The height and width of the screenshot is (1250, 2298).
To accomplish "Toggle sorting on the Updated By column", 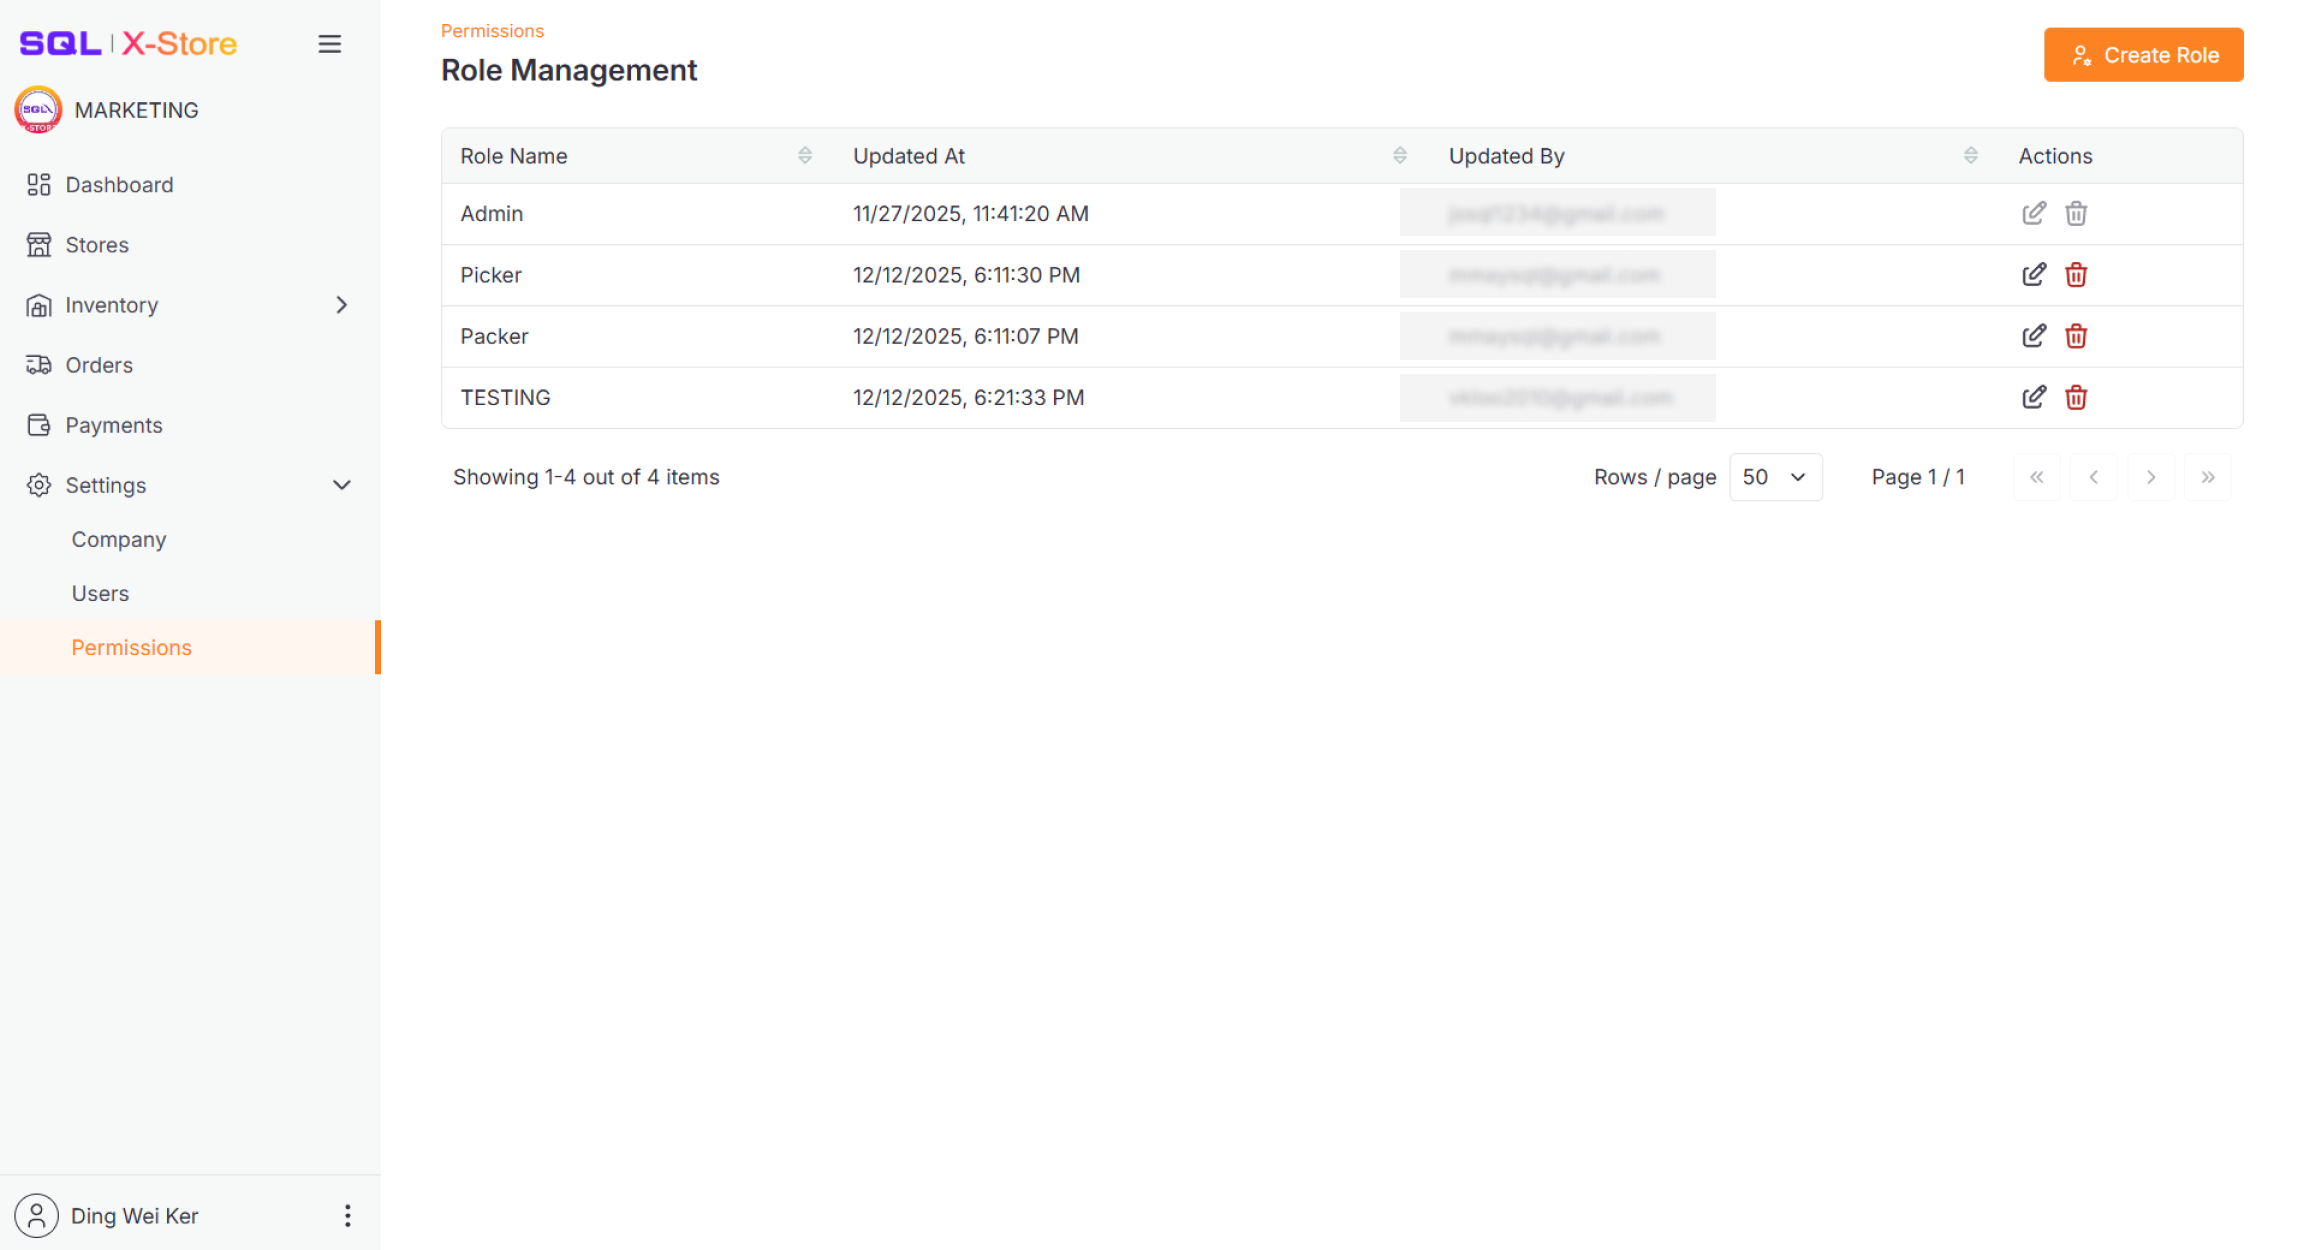I will click(x=1970, y=154).
